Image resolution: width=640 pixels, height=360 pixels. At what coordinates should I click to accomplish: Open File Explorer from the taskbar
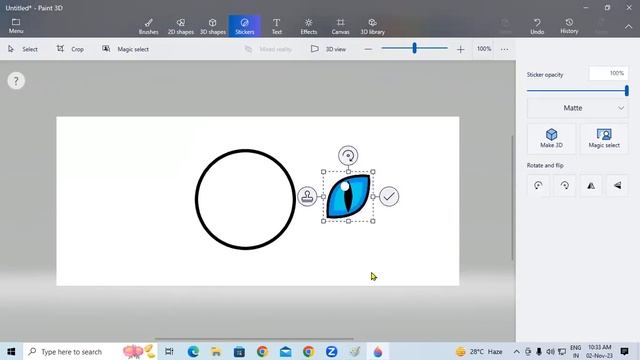(216, 351)
